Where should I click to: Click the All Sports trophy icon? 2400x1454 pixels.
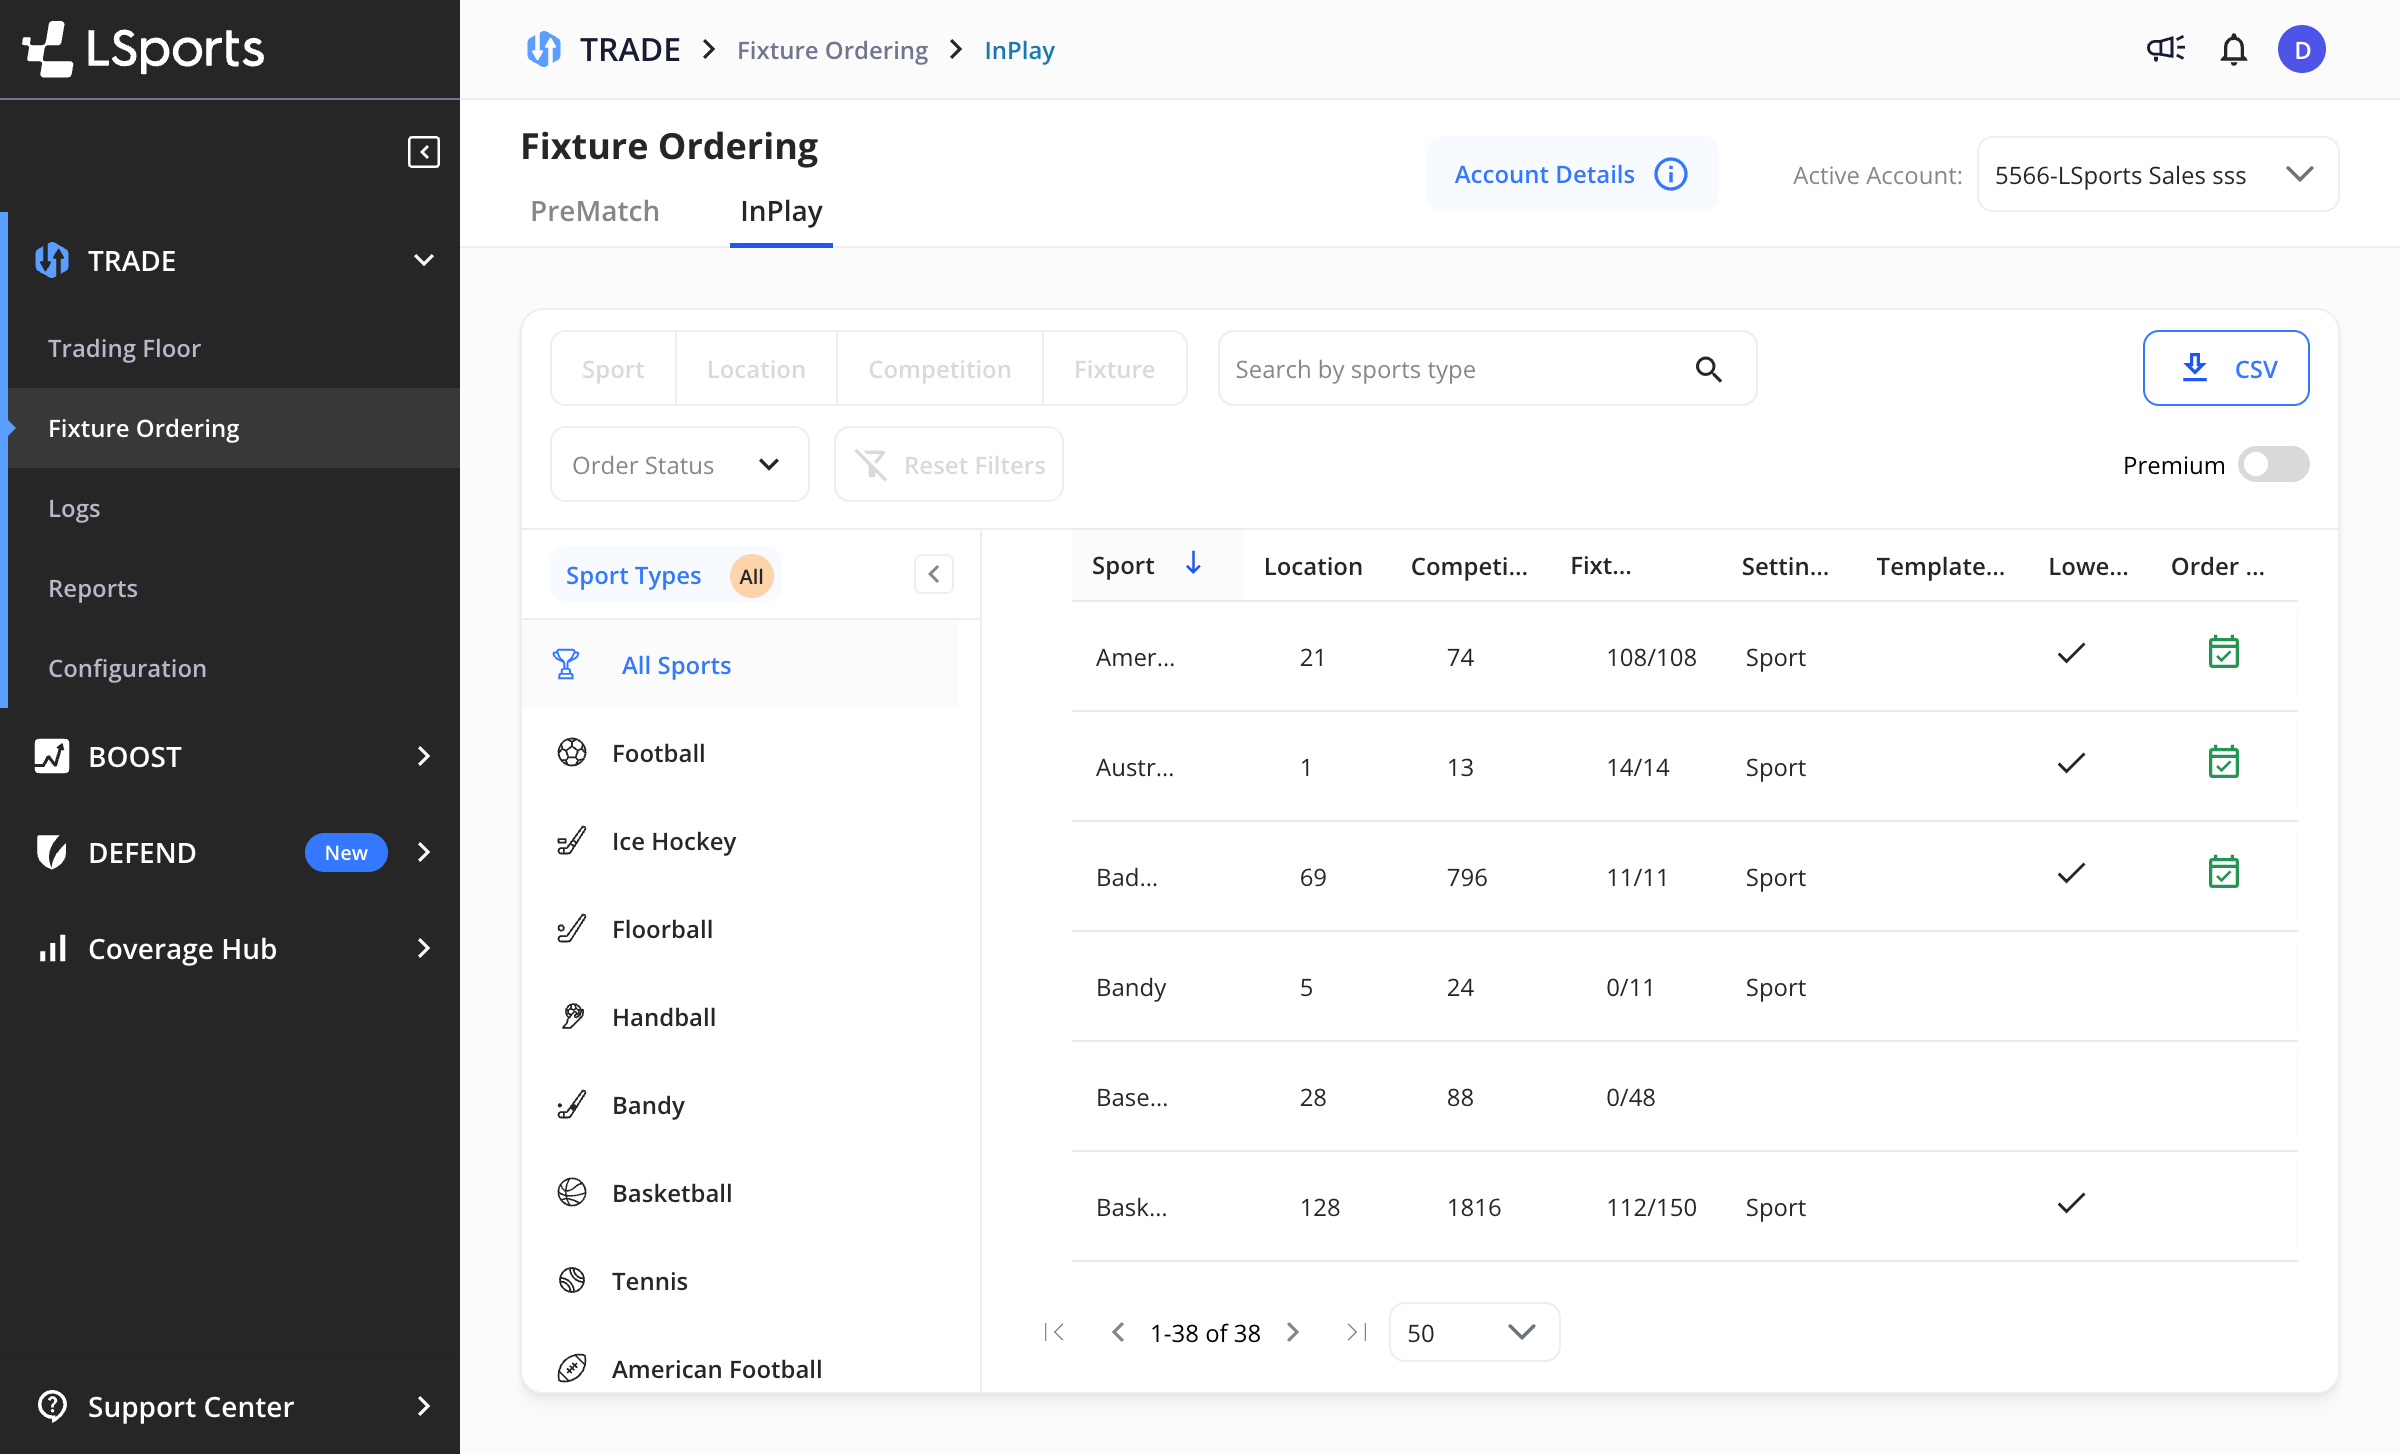[x=567, y=663]
